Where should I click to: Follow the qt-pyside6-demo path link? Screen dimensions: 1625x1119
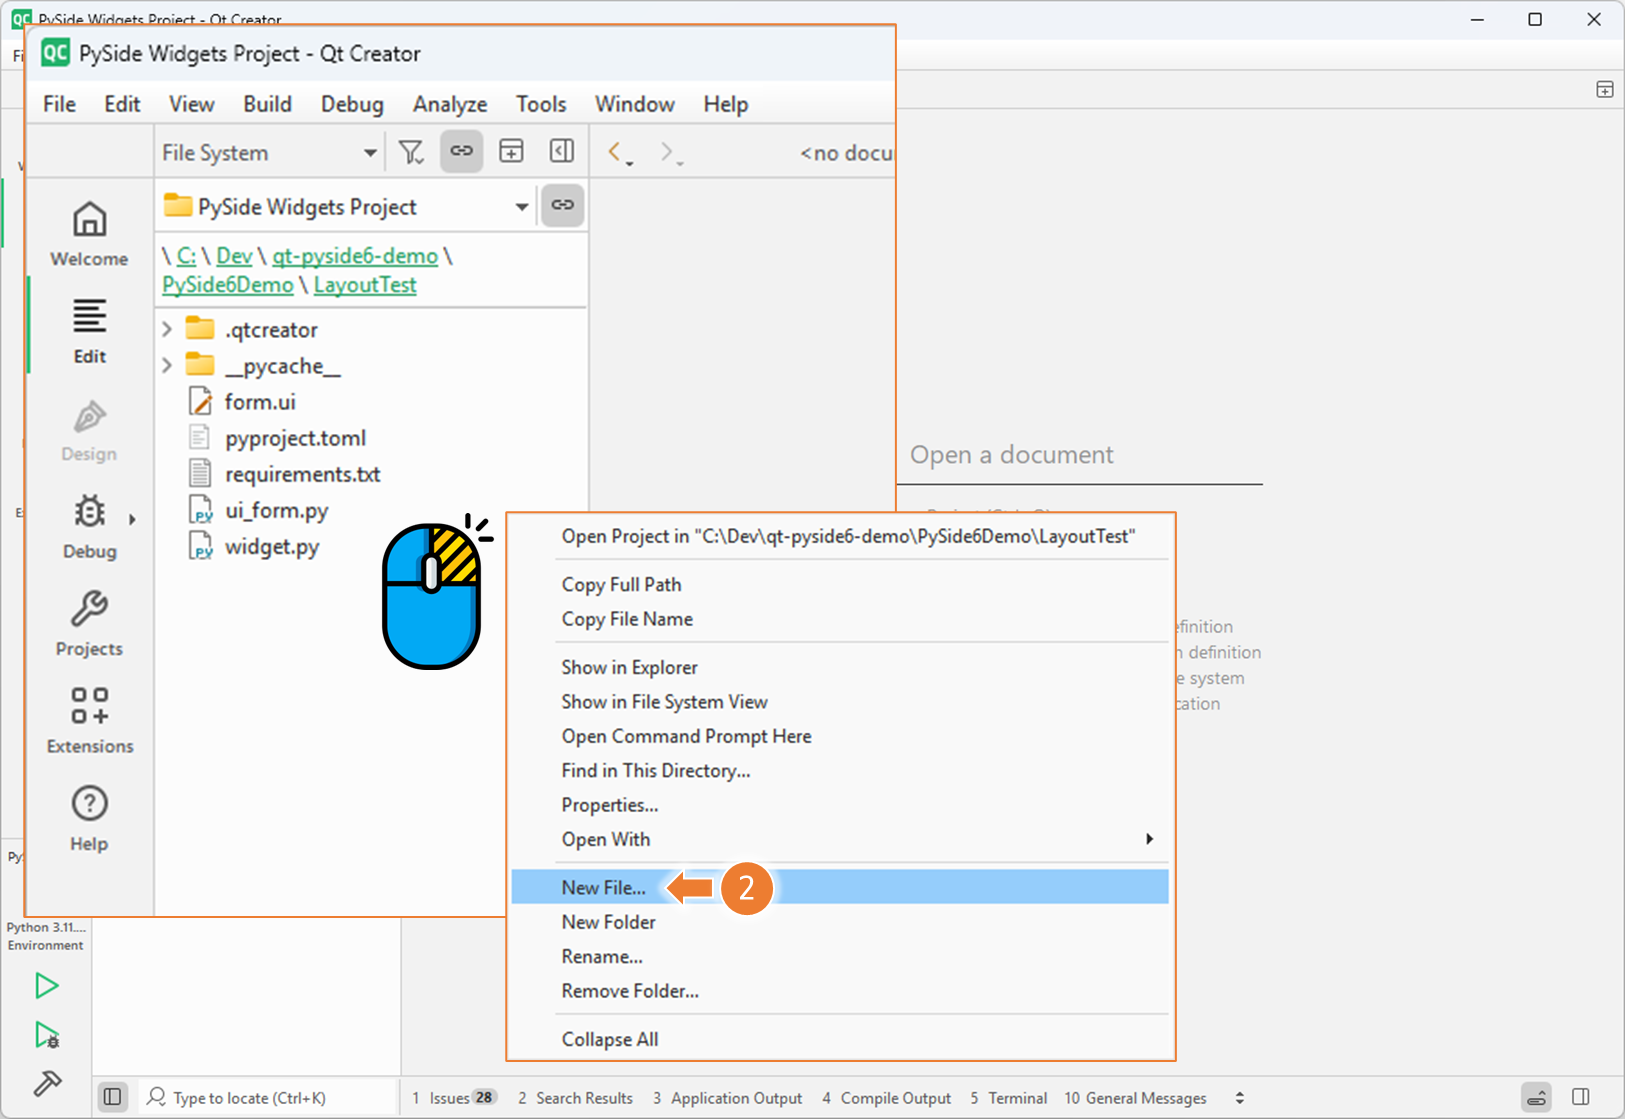(x=355, y=256)
